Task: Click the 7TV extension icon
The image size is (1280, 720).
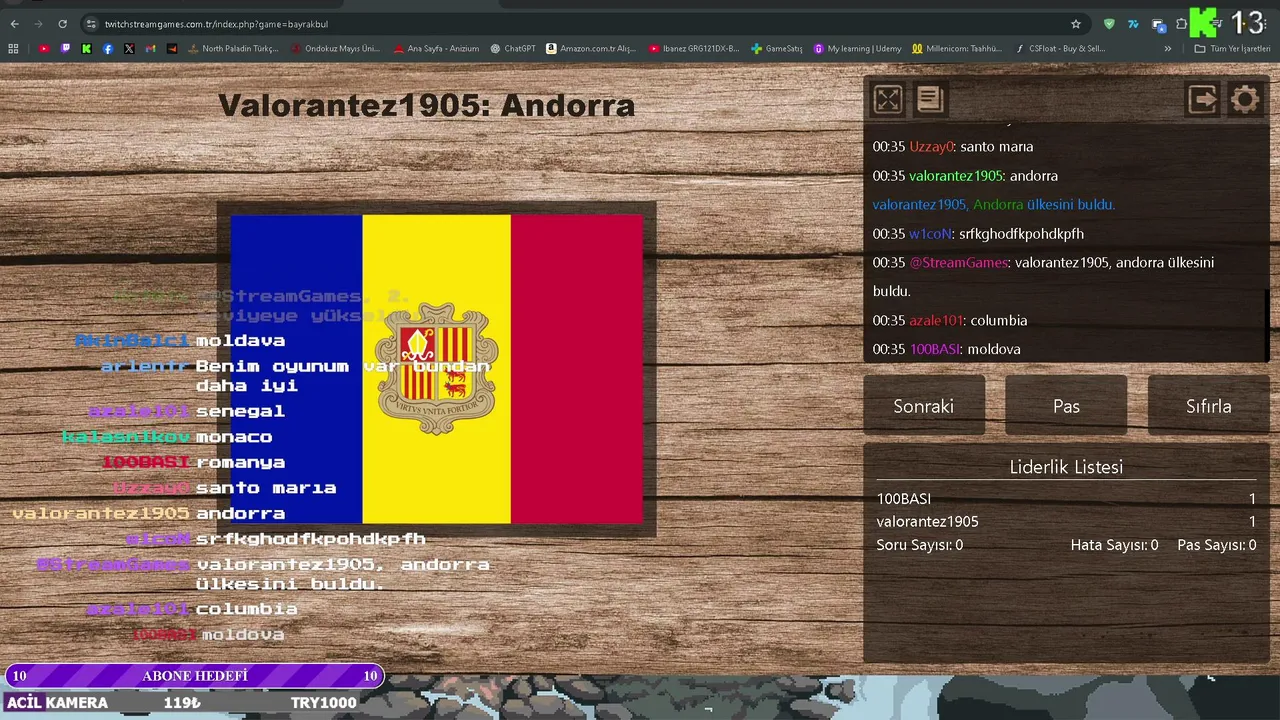Action: (x=1133, y=24)
